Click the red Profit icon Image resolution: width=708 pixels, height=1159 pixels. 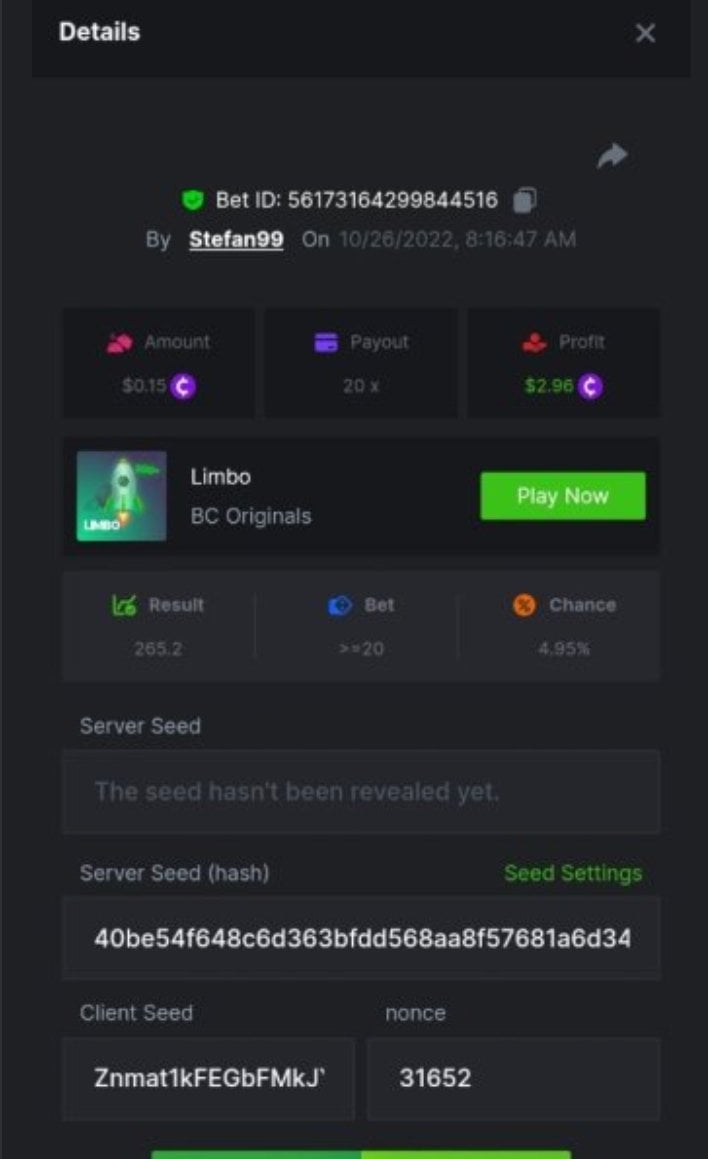(535, 342)
